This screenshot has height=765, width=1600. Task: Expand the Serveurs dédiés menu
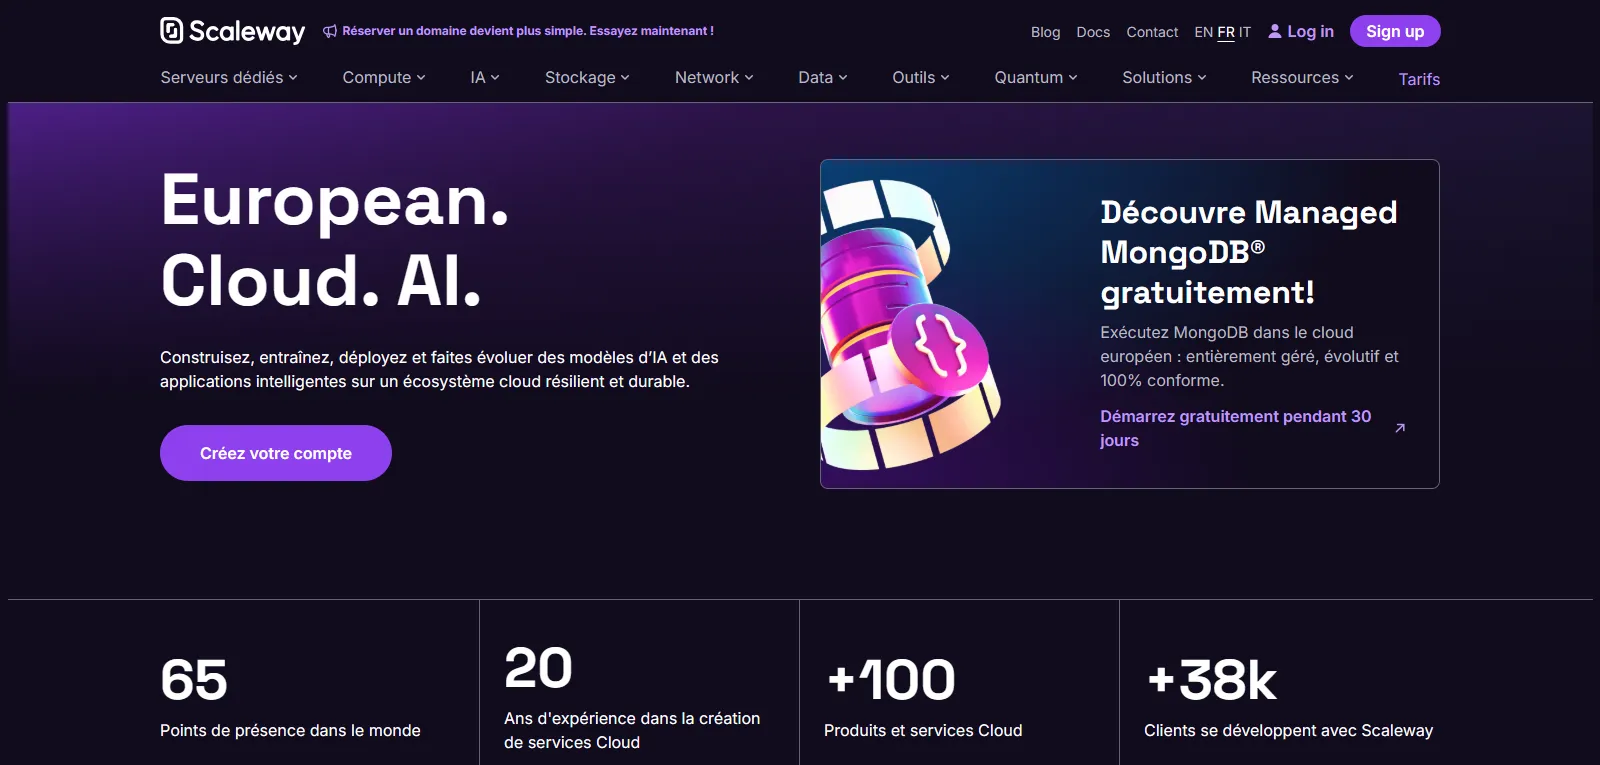(229, 77)
